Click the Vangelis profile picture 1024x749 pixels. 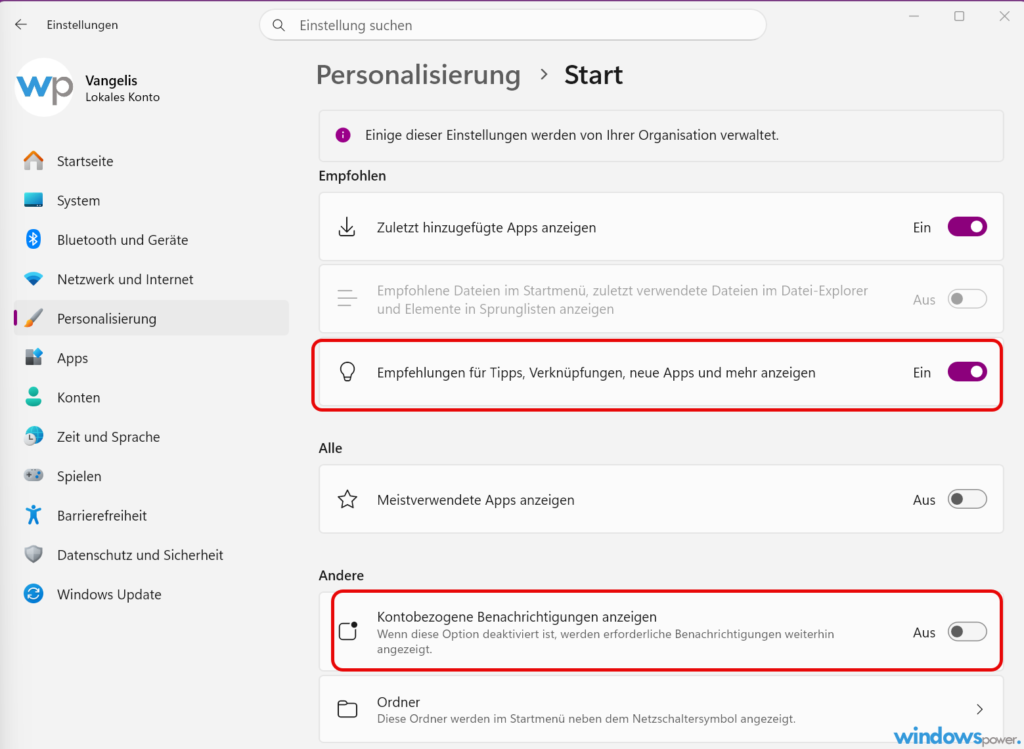pyautogui.click(x=44, y=88)
